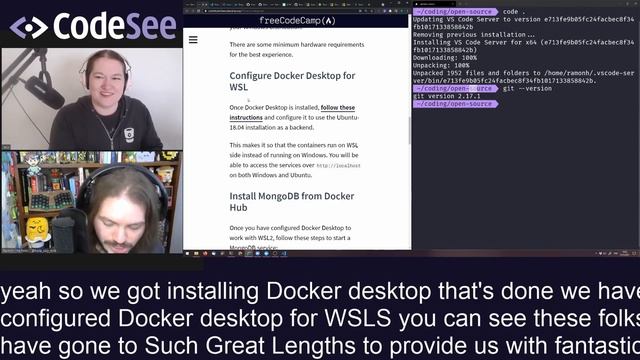Select the terminal window tab
The width and height of the screenshot is (640, 360).
pos(434,4)
